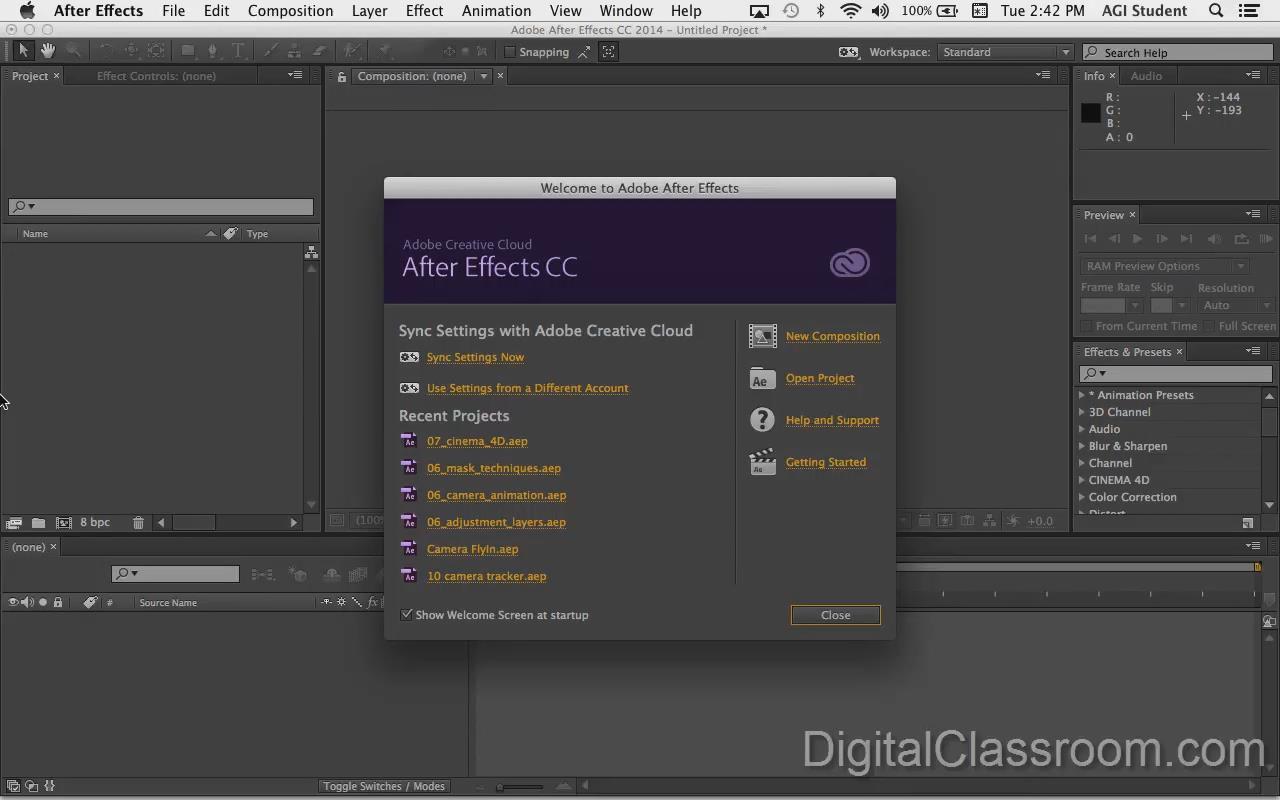Open recent project Camera FlyIn.aep
The width and height of the screenshot is (1280, 800).
coord(472,549)
